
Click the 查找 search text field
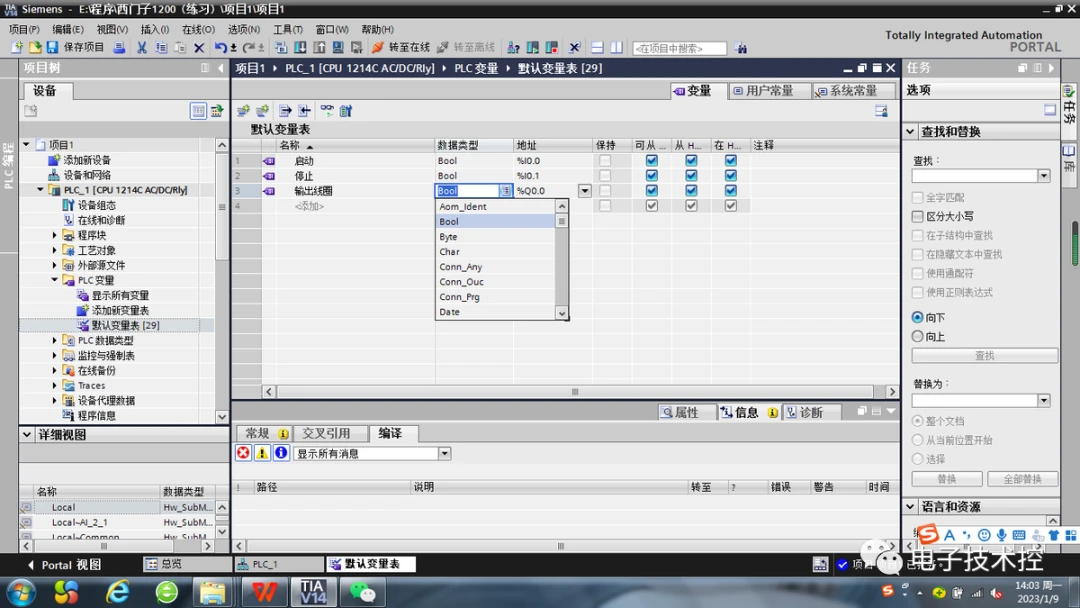click(x=975, y=176)
